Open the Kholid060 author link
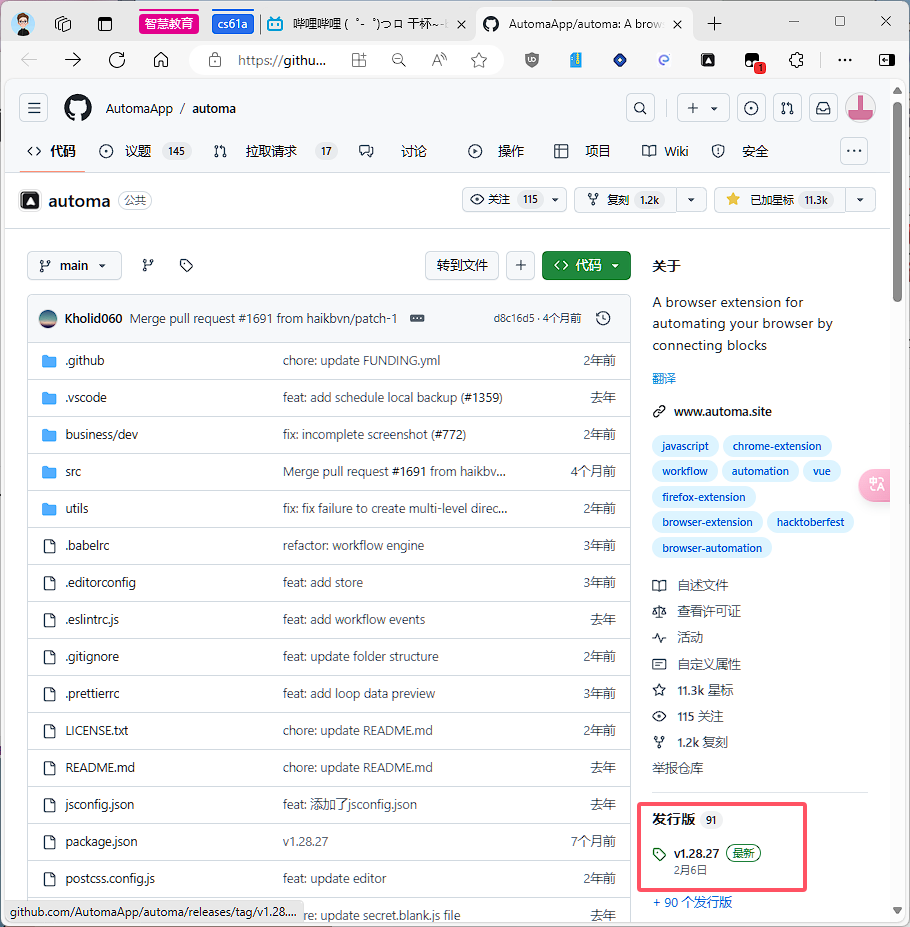Screen dimensions: 910x927 tap(93, 319)
